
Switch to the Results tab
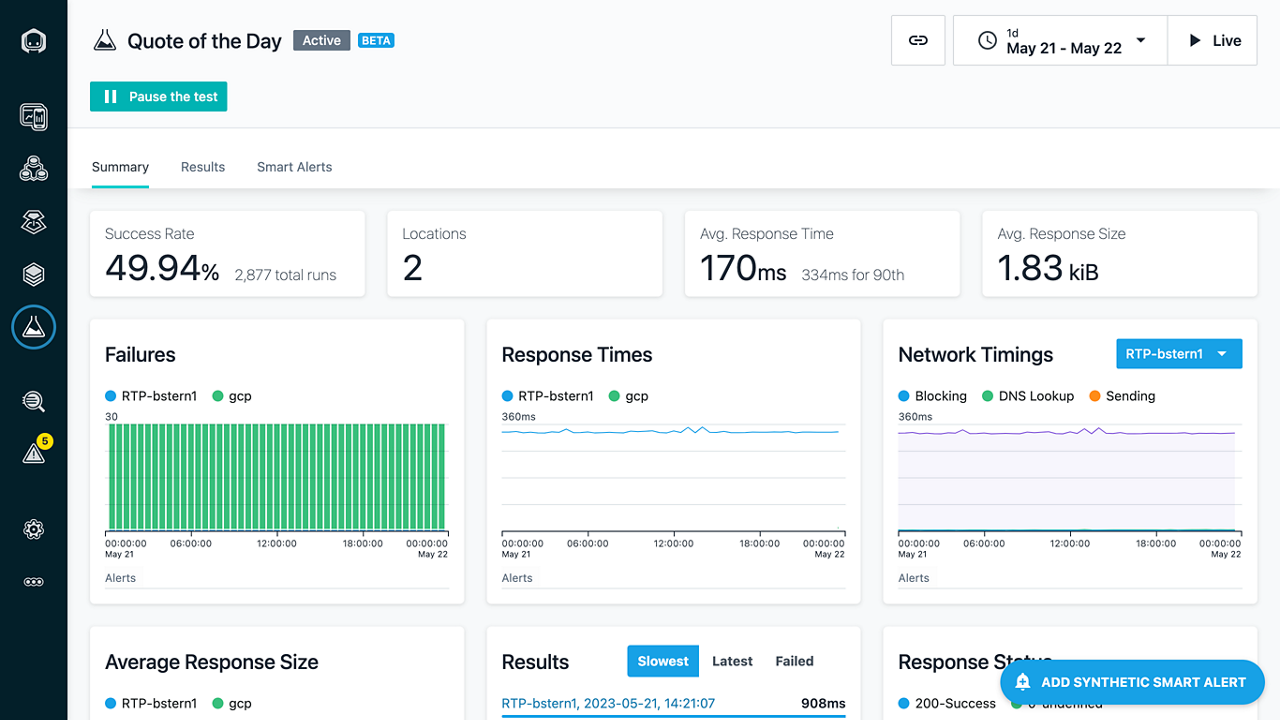203,167
